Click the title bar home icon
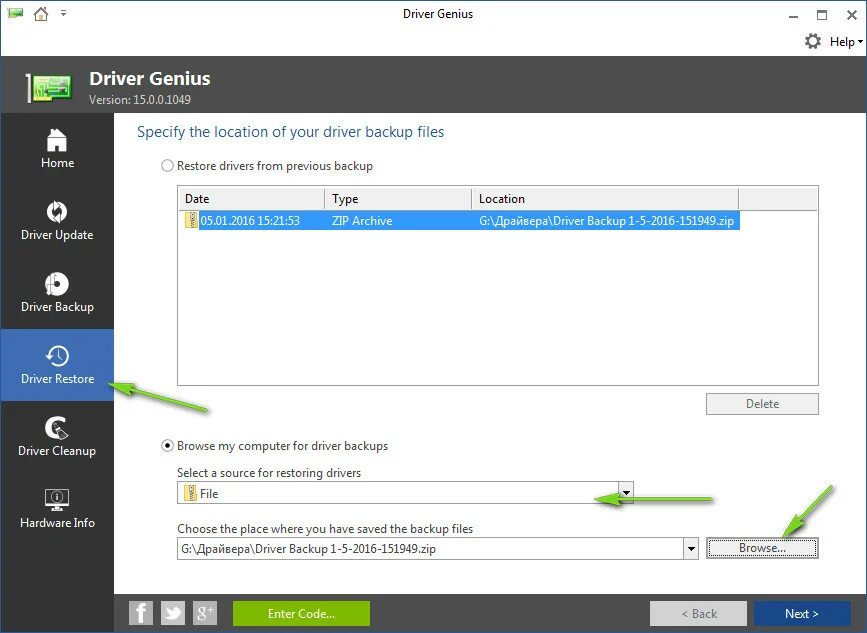The width and height of the screenshot is (867, 633). pyautogui.click(x=41, y=13)
